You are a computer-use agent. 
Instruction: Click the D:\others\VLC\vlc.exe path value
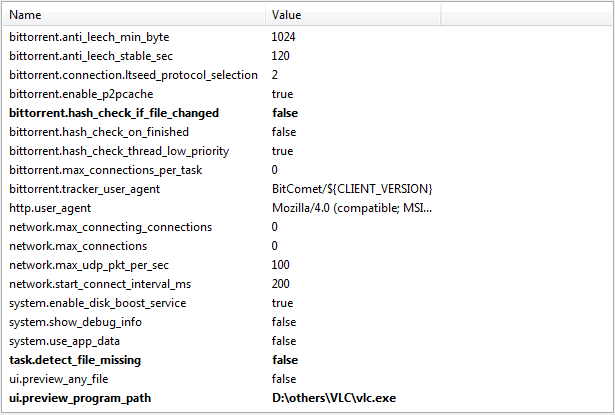coord(334,398)
